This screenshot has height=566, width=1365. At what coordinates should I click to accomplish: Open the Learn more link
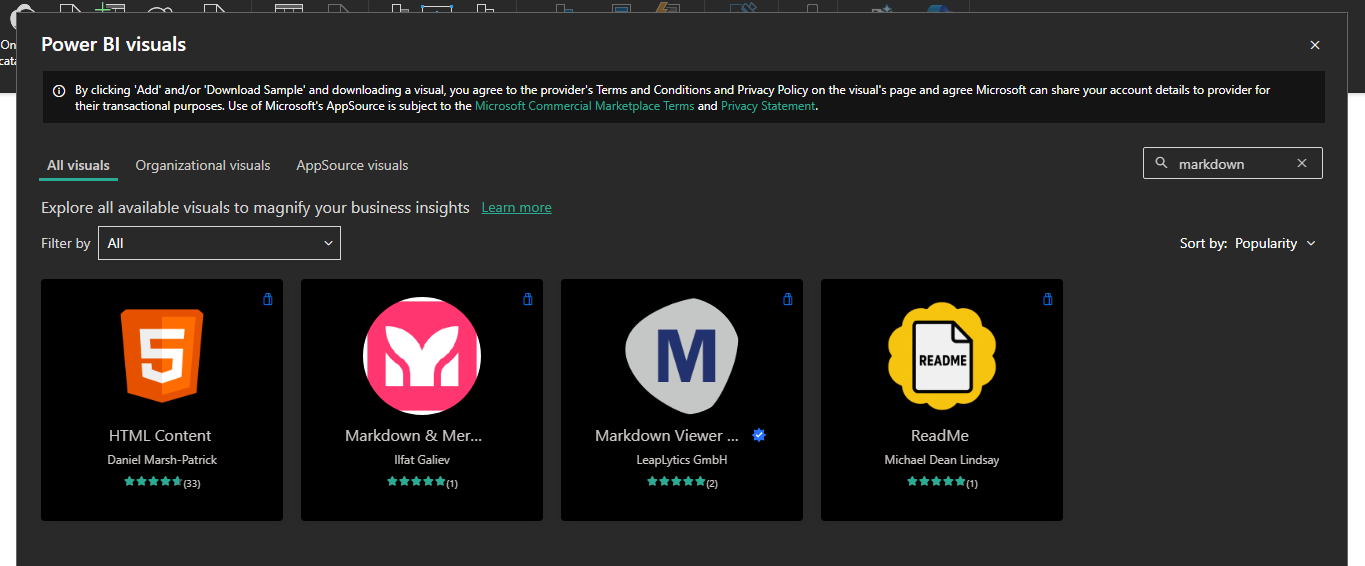(516, 207)
